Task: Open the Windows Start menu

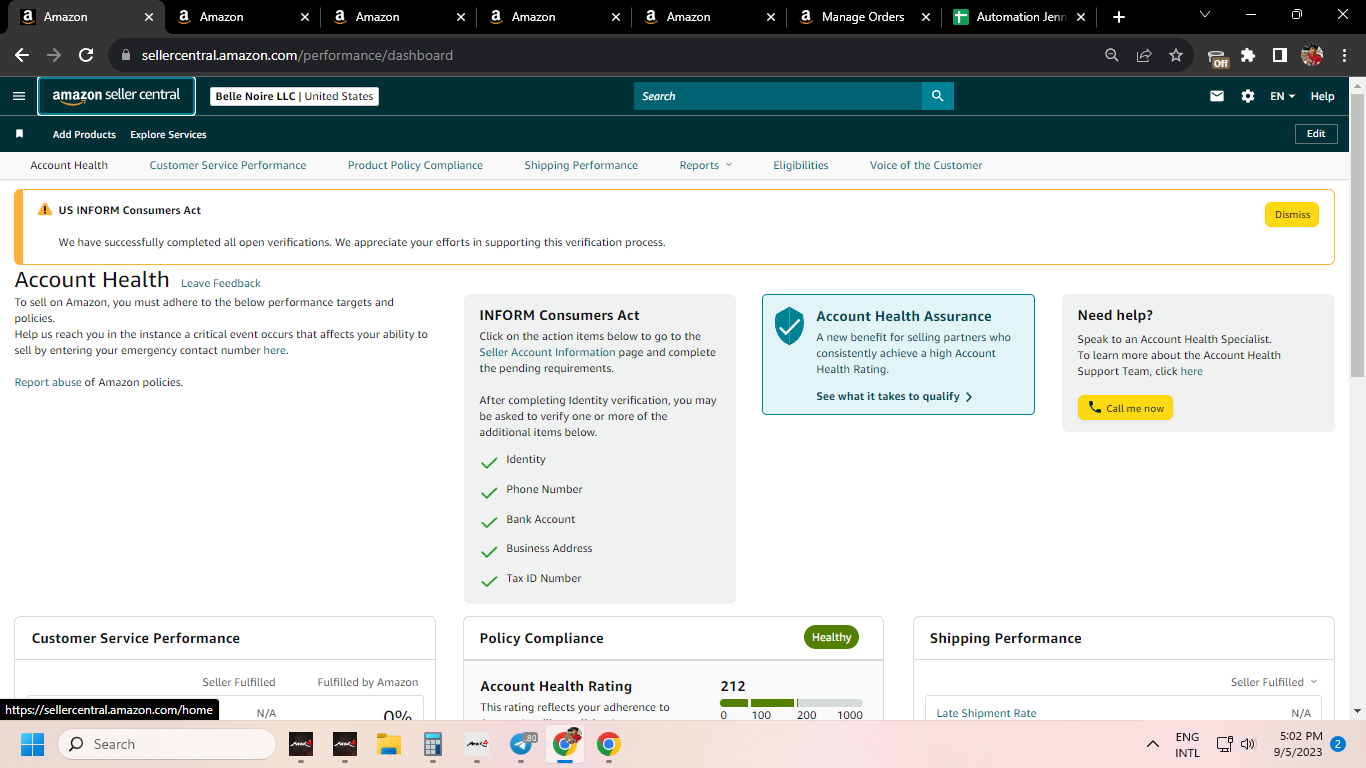Action: [x=32, y=744]
